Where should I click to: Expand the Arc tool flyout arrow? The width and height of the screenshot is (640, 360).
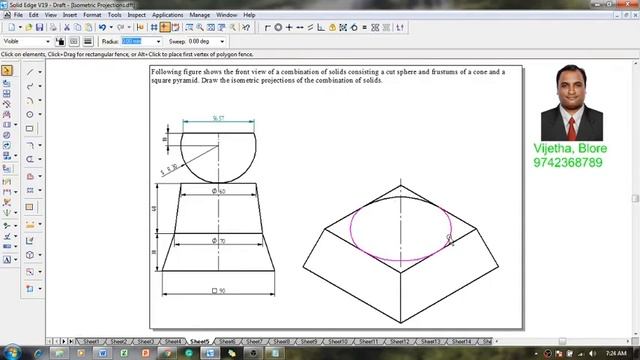click(40, 100)
